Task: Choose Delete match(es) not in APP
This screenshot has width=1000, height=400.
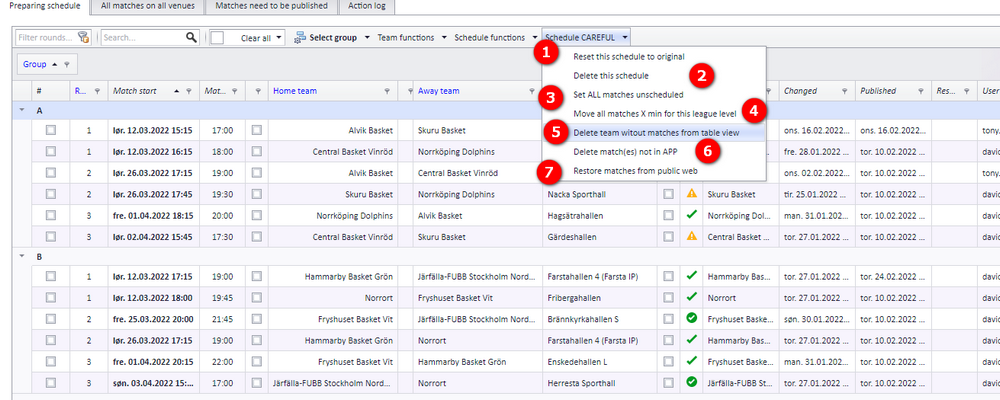Action: 654,152
